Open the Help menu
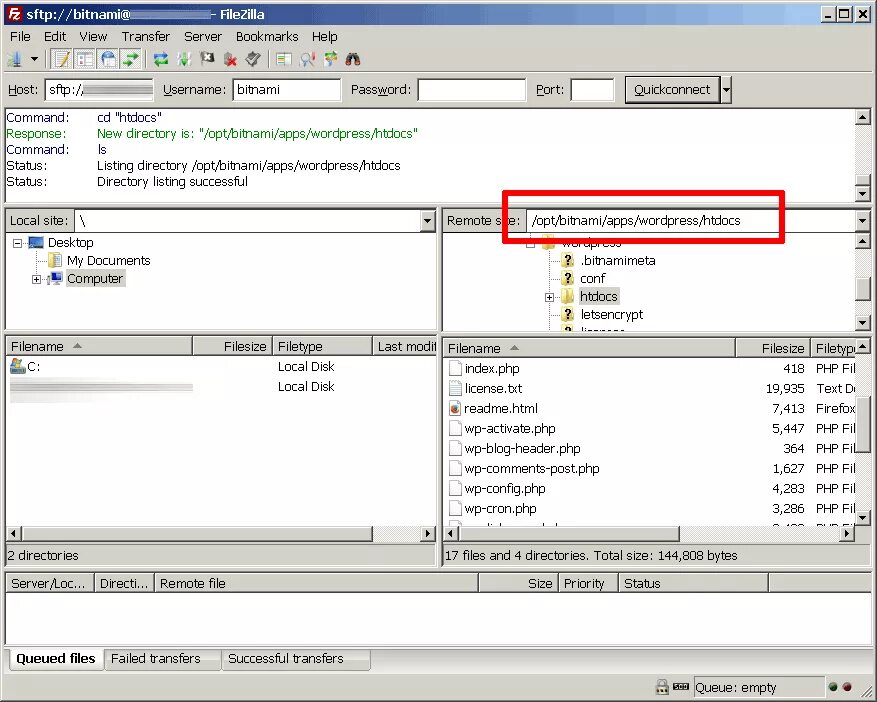Image resolution: width=877 pixels, height=702 pixels. point(324,36)
